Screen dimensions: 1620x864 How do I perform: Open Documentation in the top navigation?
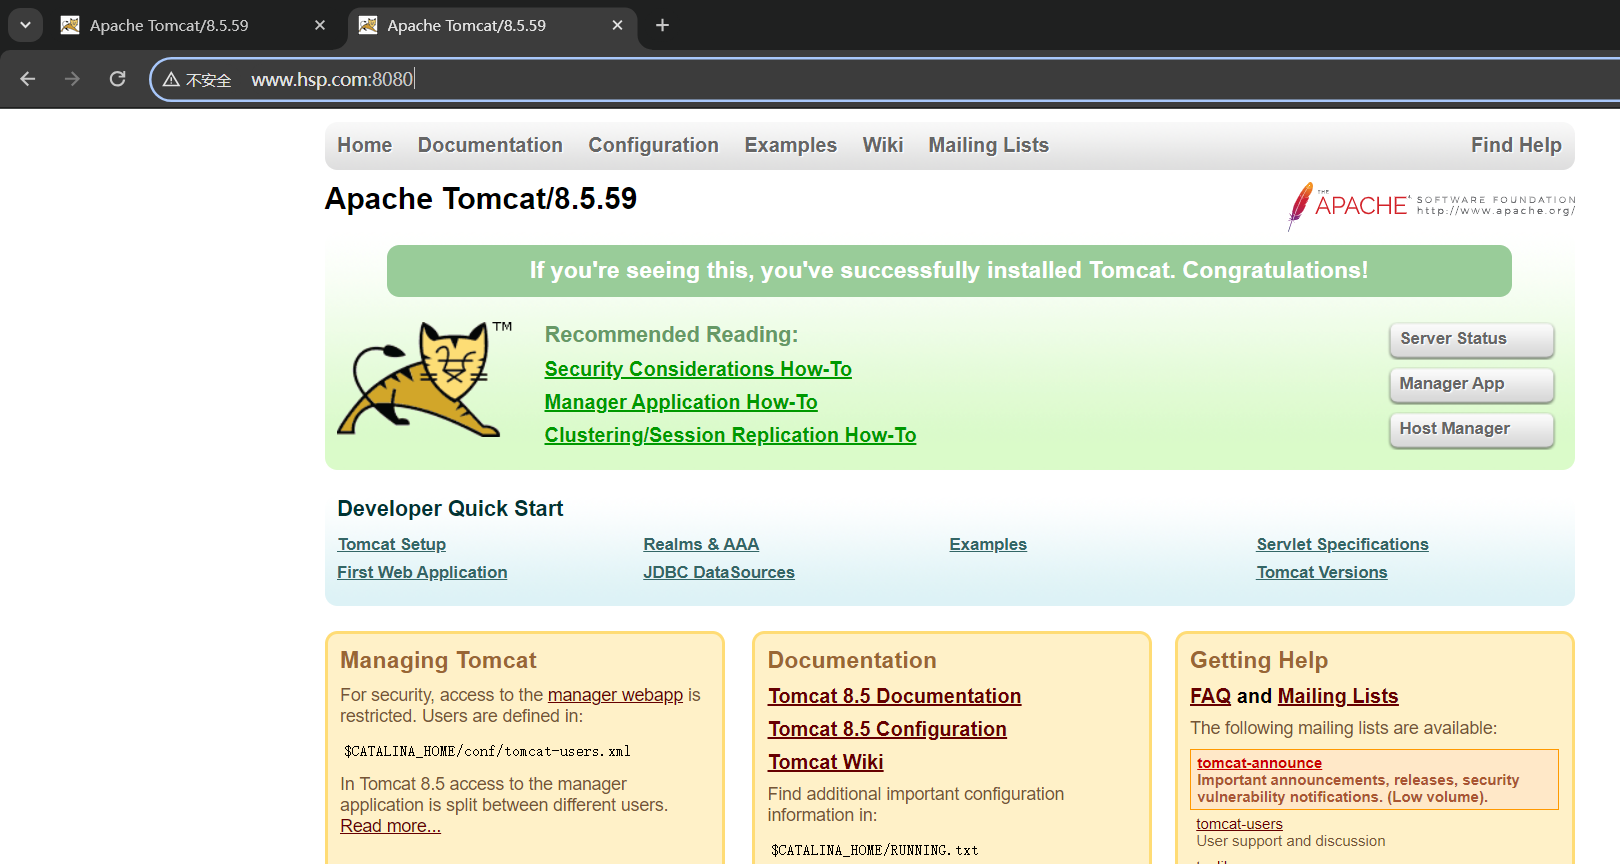point(490,145)
